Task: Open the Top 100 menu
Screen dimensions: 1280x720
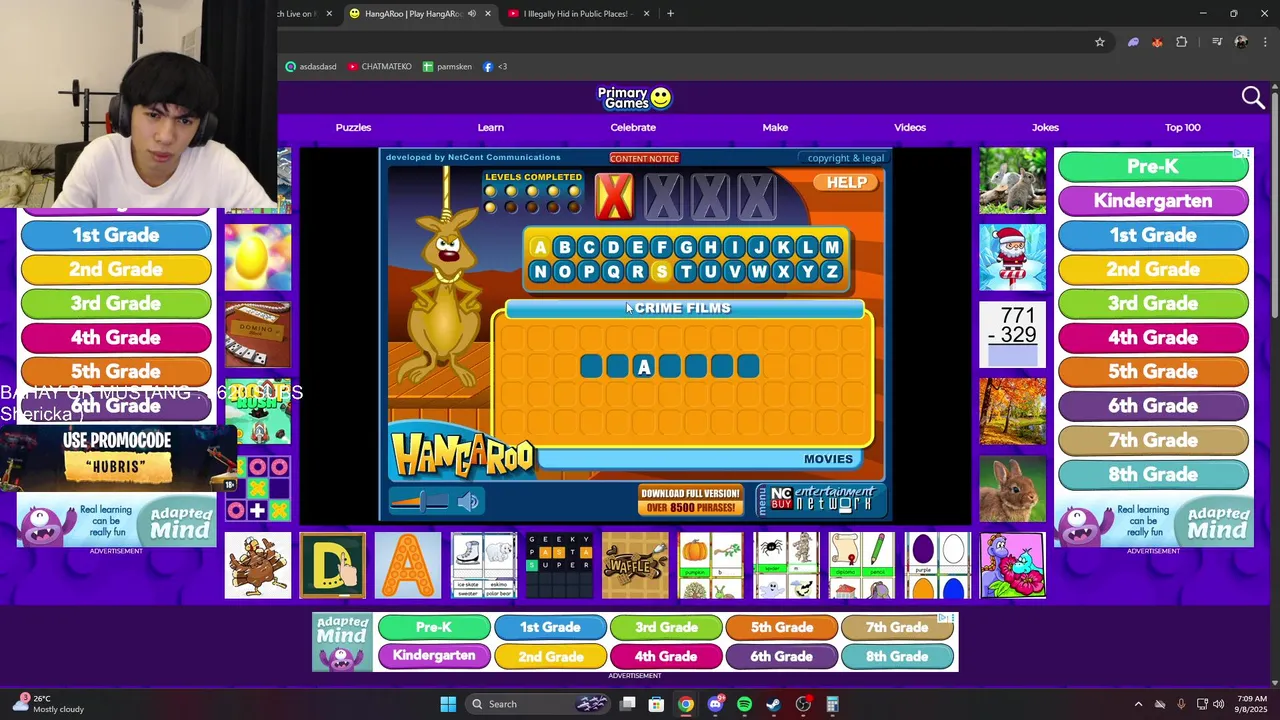Action: (1183, 127)
